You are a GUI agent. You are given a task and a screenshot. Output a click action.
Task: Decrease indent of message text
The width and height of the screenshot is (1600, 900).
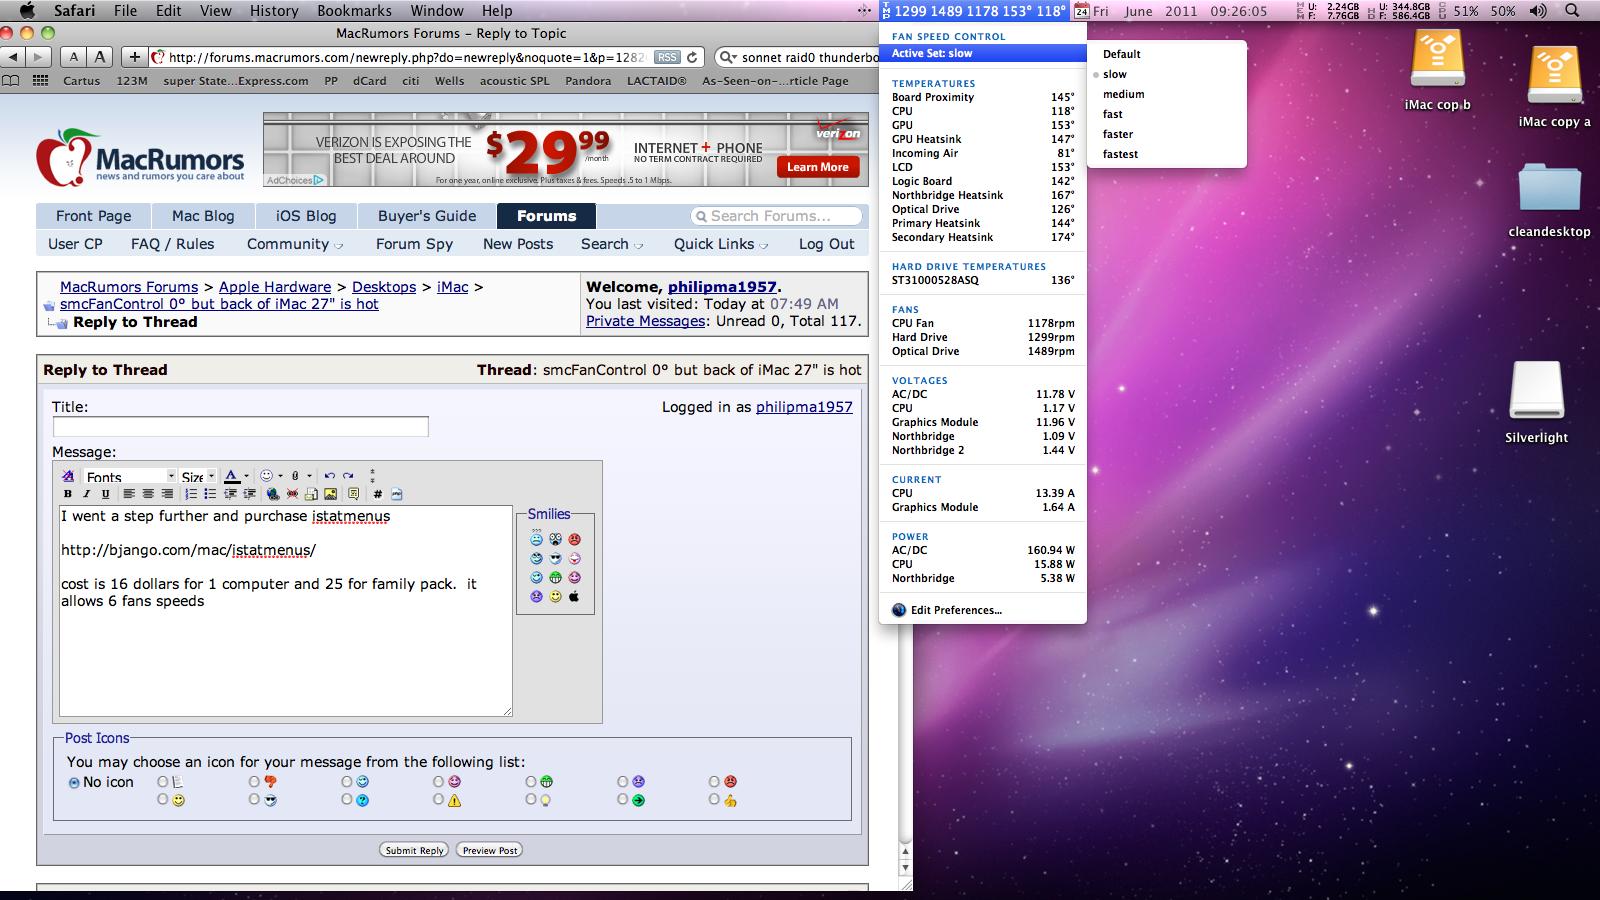[230, 494]
